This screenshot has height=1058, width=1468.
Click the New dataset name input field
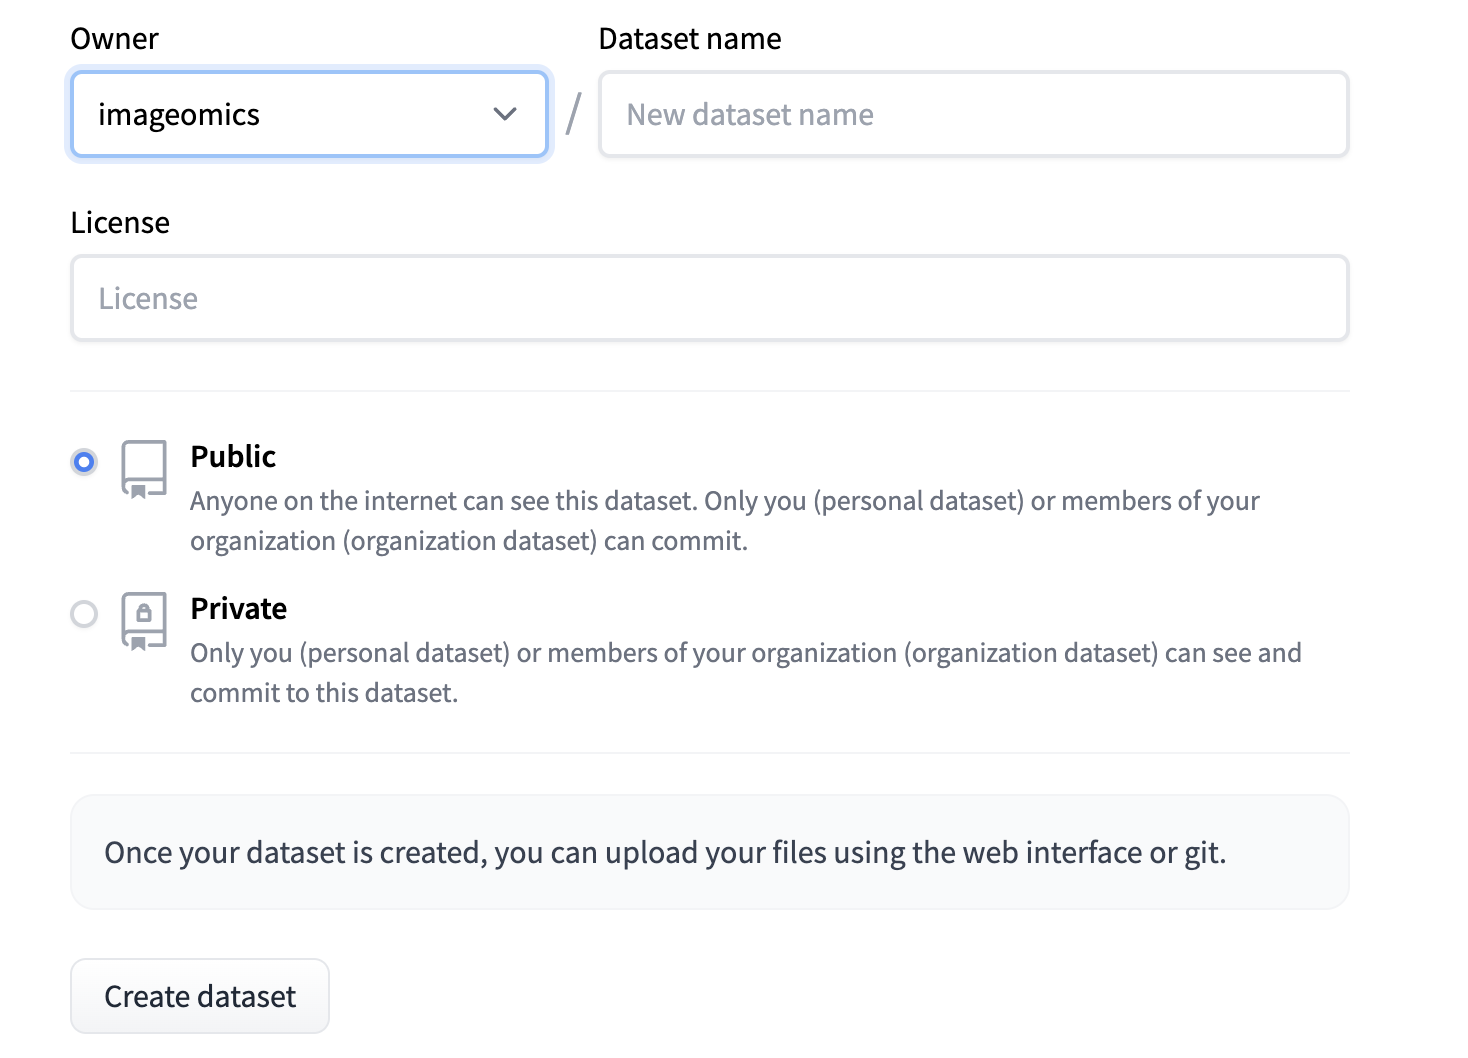[974, 114]
